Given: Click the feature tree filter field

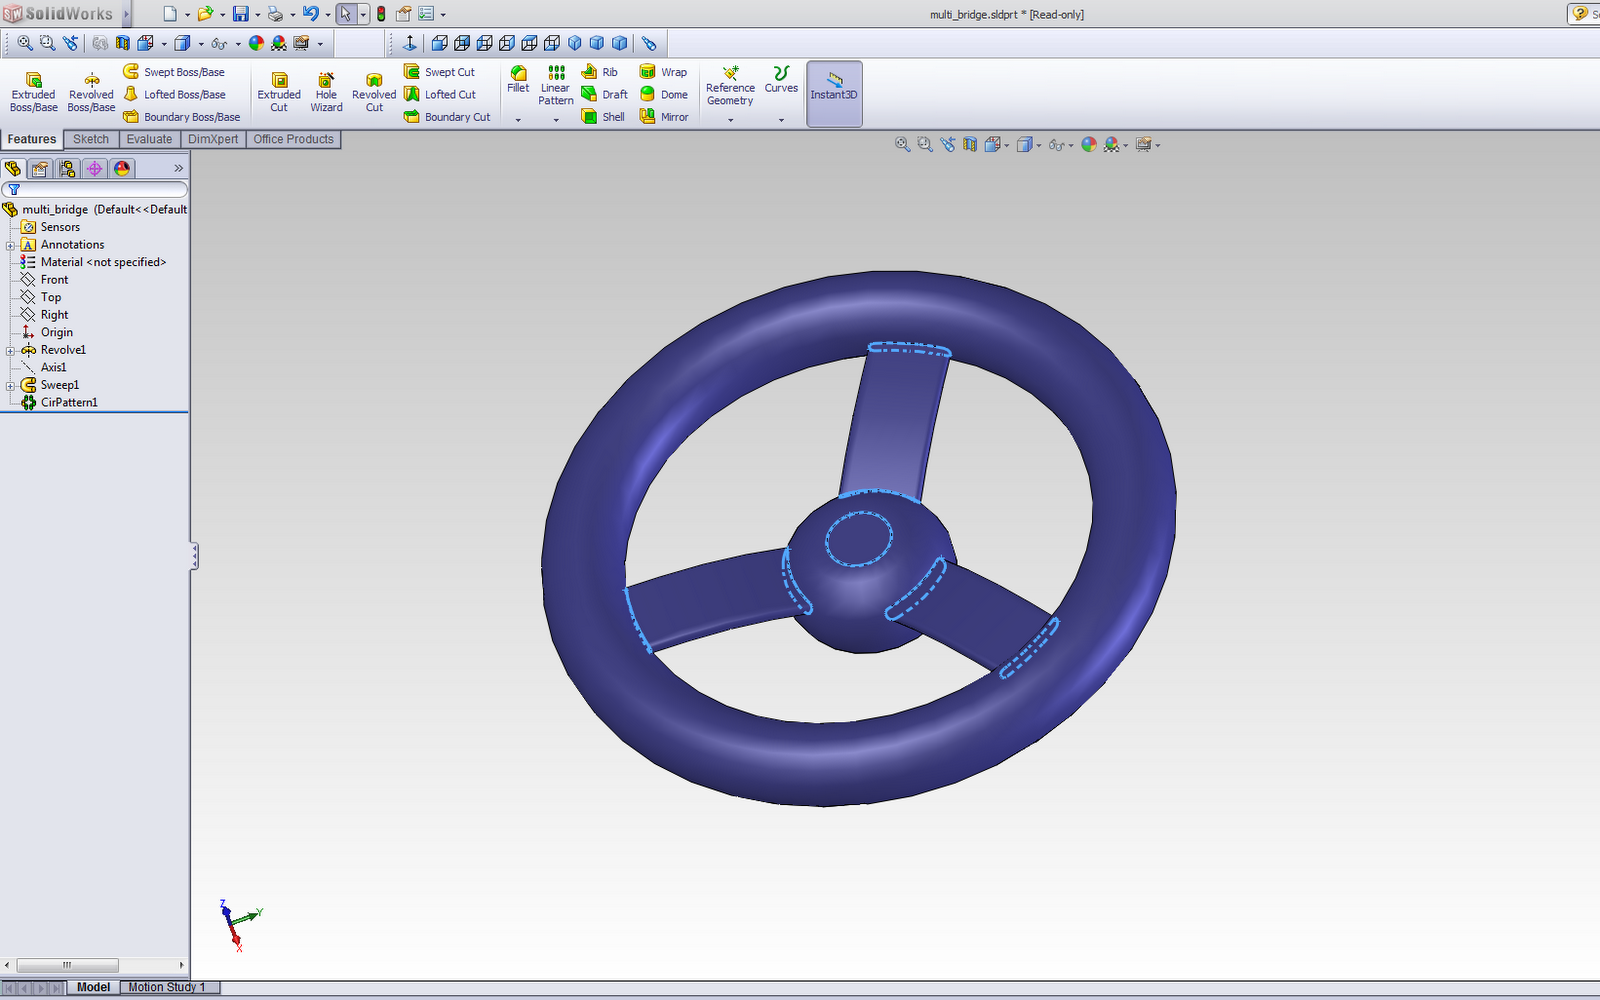Looking at the screenshot, I should tap(95, 189).
